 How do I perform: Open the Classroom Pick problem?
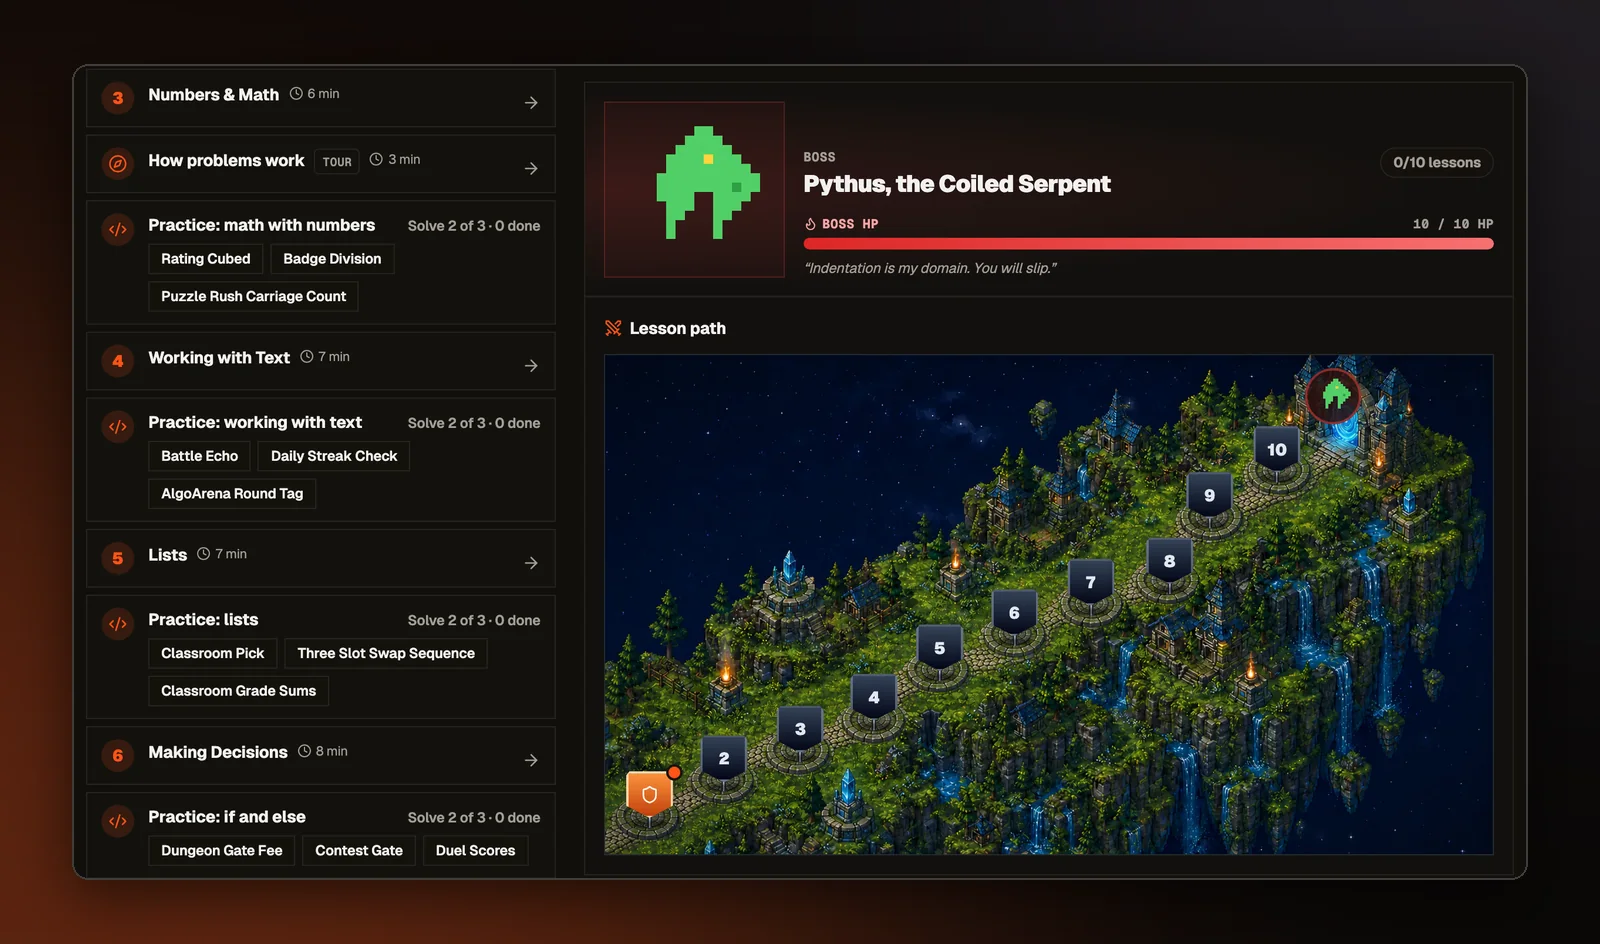tap(213, 653)
